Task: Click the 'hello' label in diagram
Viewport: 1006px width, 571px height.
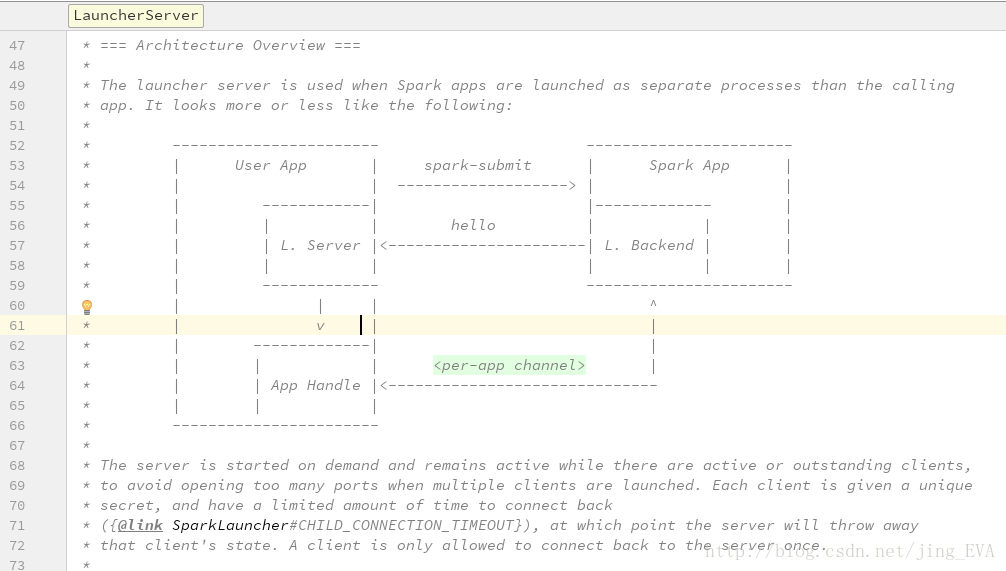Action: coord(473,225)
